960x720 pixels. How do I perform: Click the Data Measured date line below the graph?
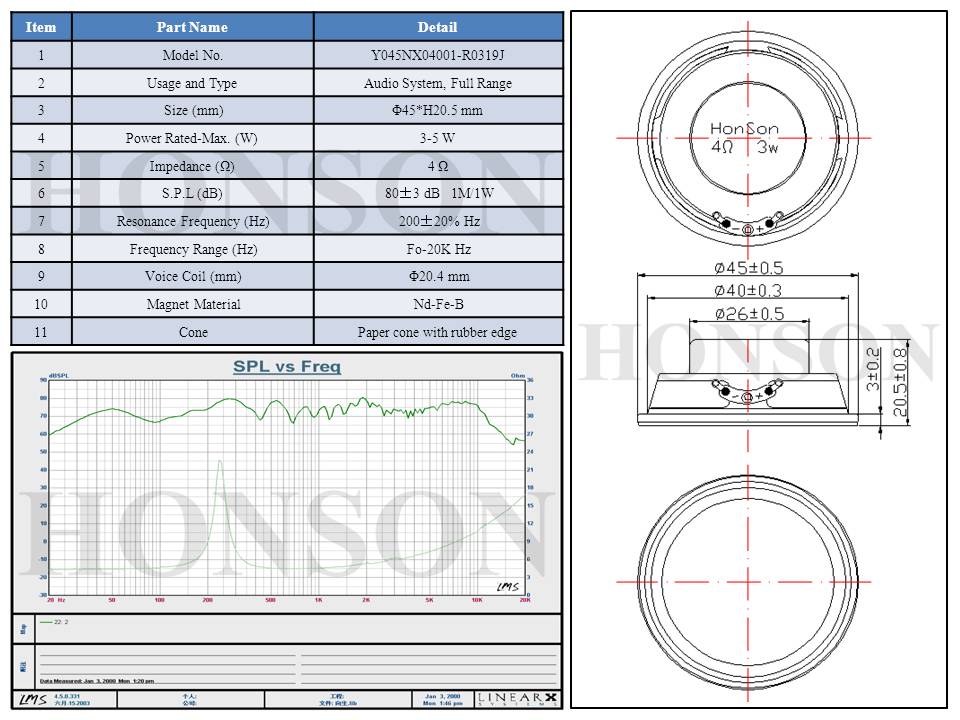97,681
